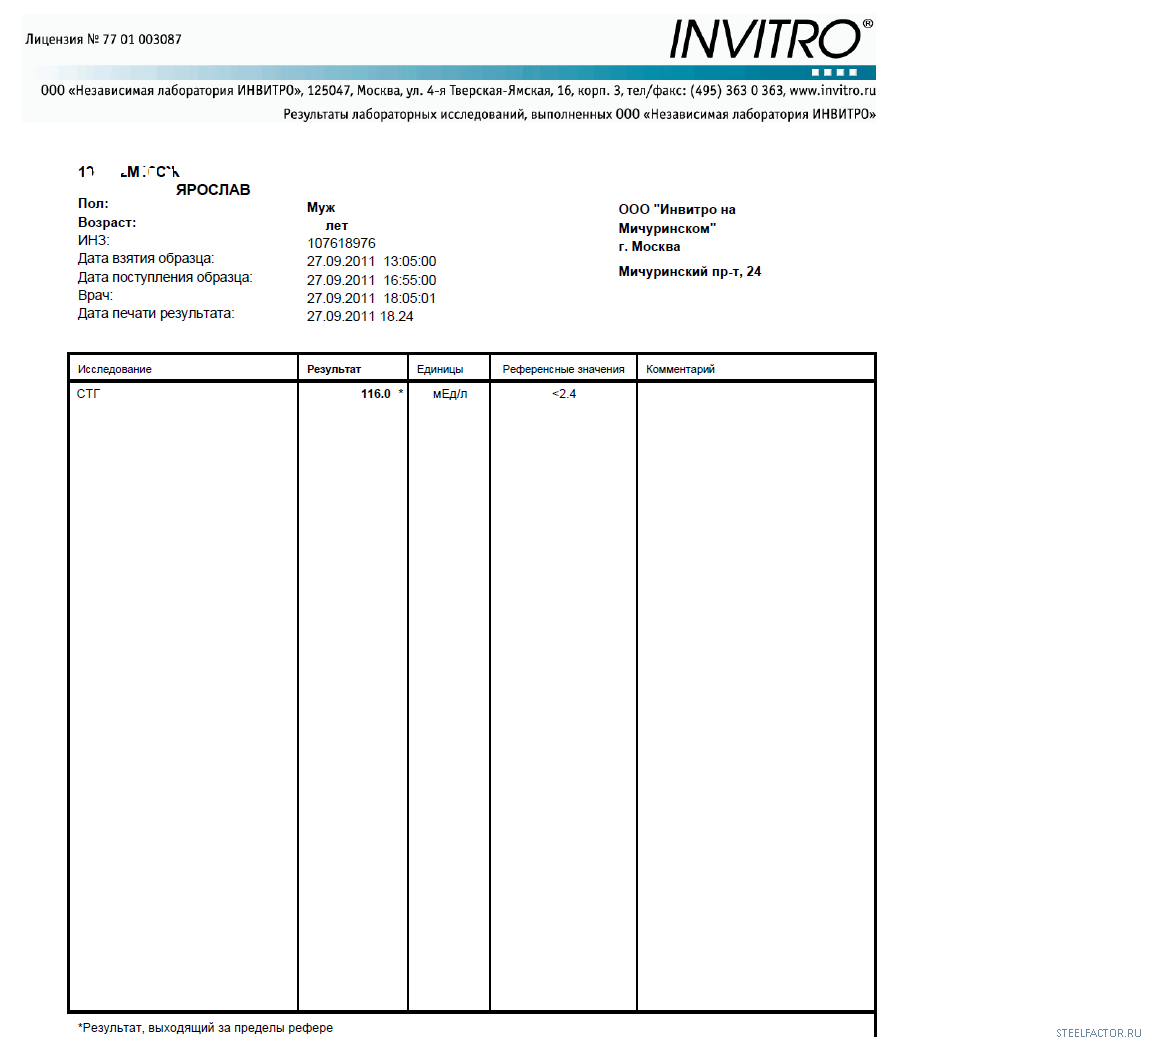Select the <2.4 reference value
Screen dimensions: 1152x1048
click(x=564, y=394)
